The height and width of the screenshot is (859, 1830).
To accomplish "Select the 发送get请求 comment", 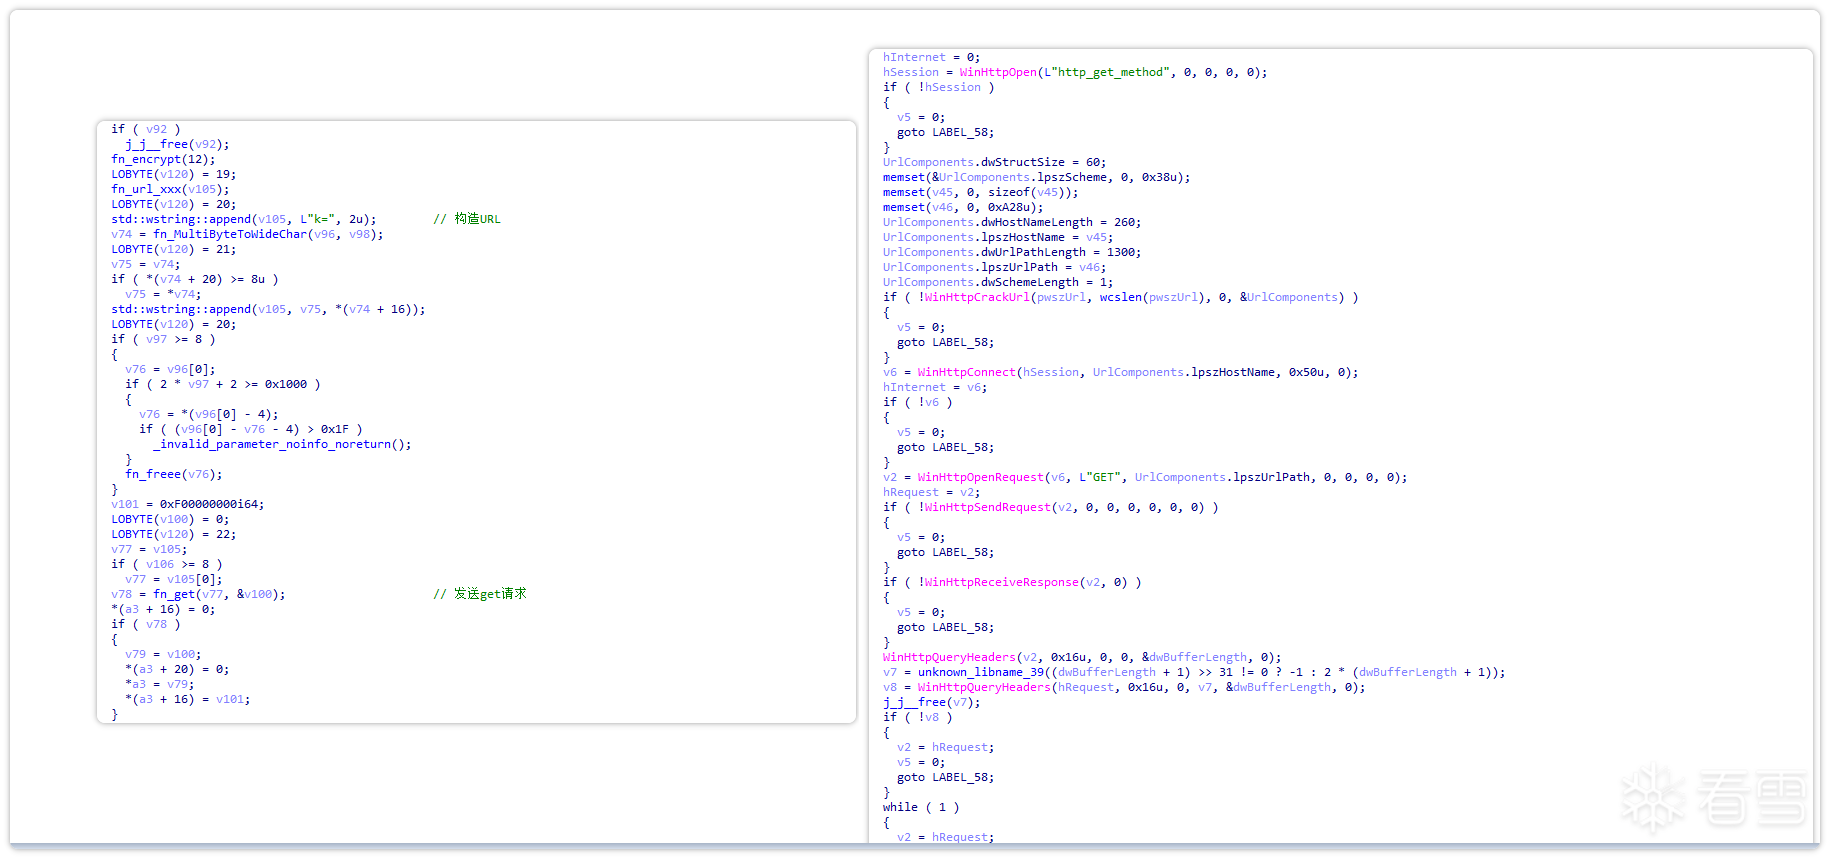I will (480, 594).
